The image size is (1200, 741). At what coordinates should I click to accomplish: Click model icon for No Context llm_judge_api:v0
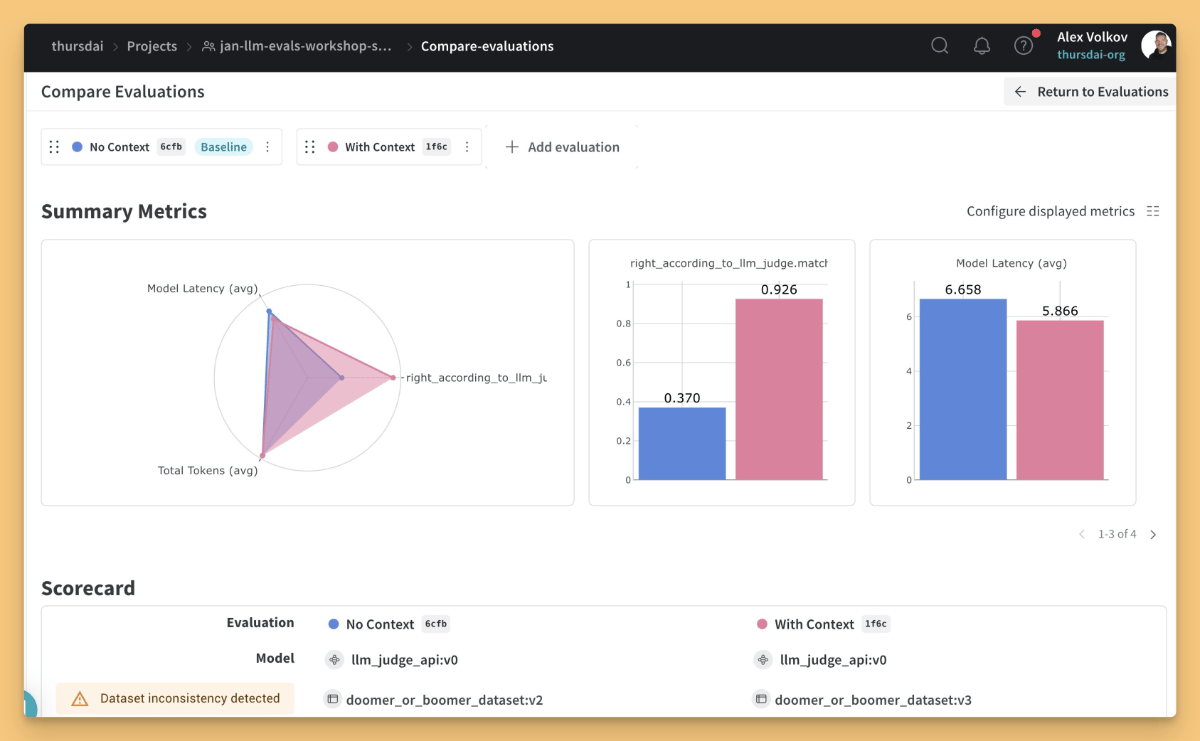(x=333, y=660)
